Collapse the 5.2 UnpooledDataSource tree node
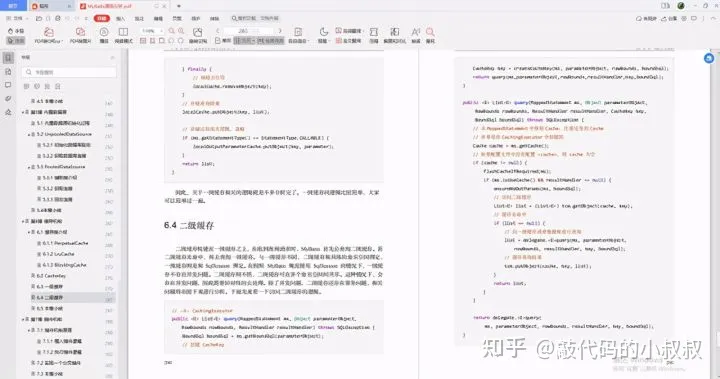Viewport: 720px width, 379px height. coord(29,135)
